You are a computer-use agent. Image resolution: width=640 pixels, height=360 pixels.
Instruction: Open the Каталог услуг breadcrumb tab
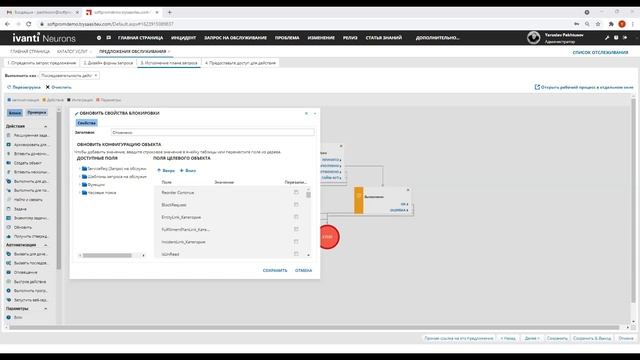click(x=72, y=51)
